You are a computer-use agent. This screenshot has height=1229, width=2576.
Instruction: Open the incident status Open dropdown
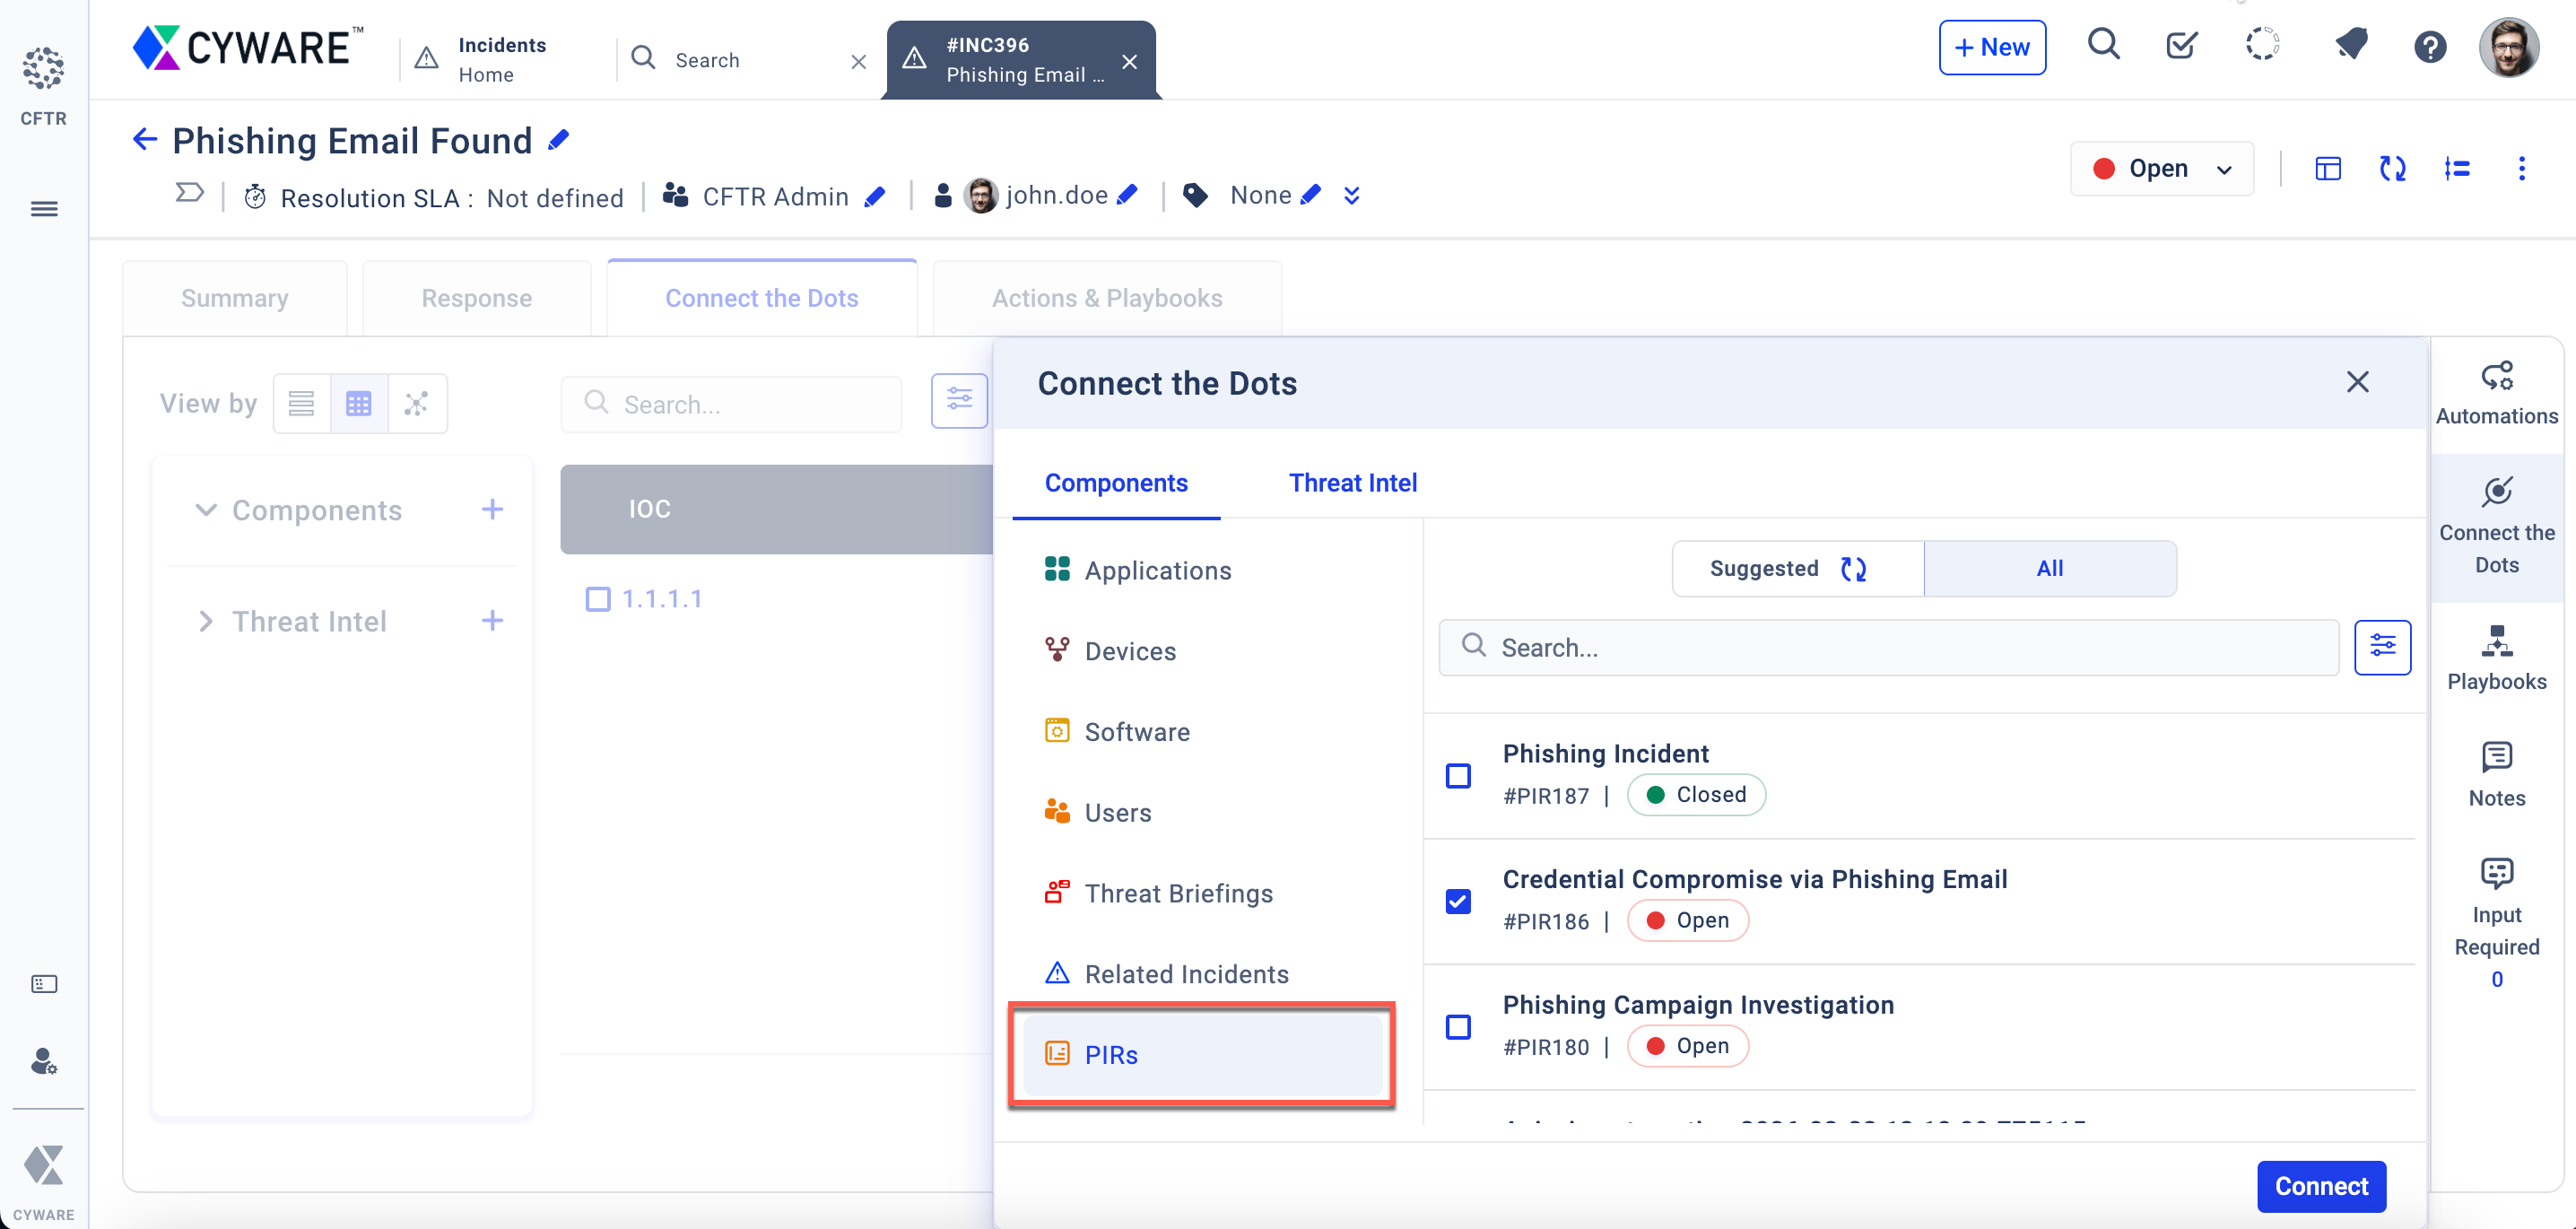tap(2161, 169)
